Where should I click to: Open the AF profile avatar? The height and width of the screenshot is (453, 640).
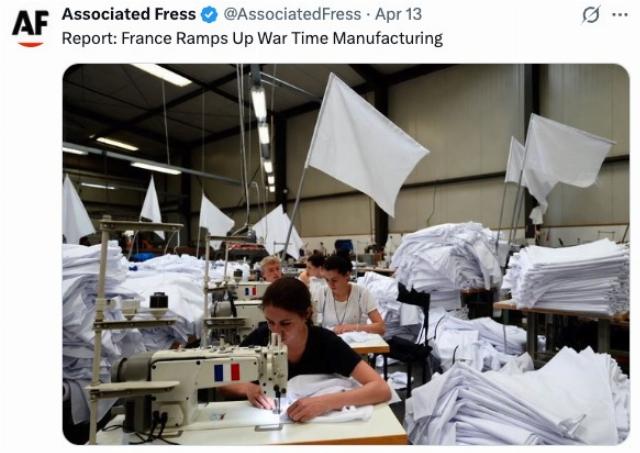[30, 28]
